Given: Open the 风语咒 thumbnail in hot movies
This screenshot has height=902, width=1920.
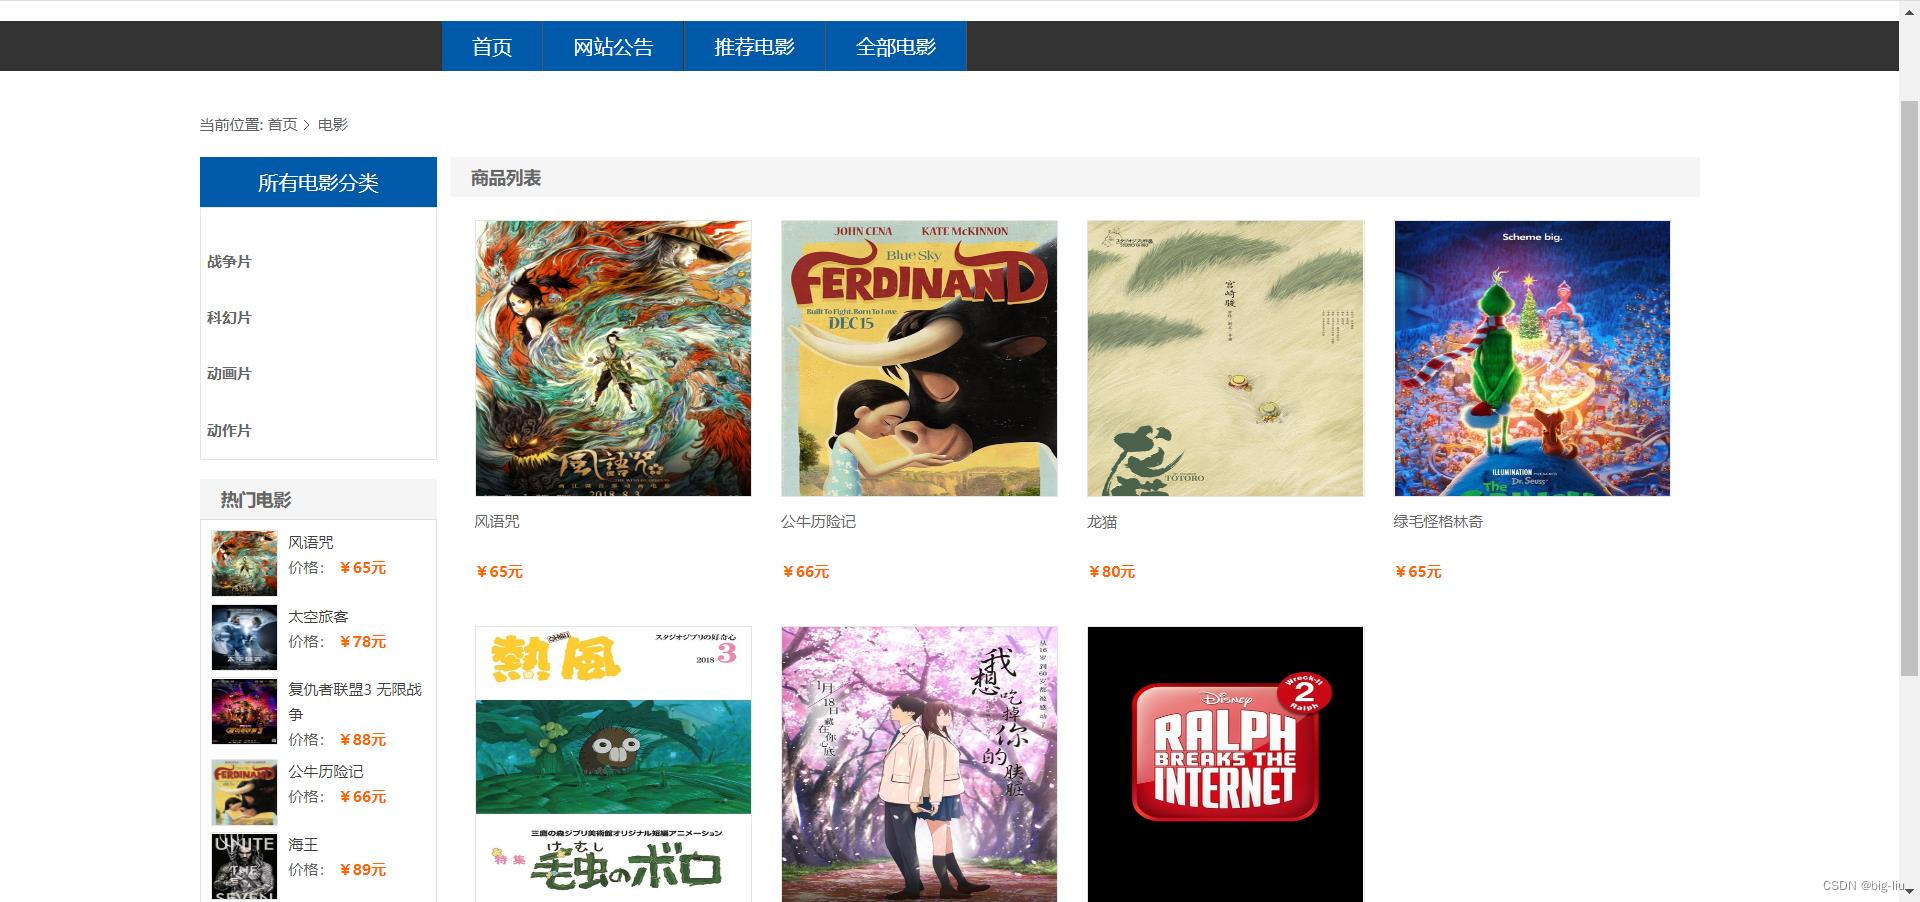Looking at the screenshot, I should point(244,563).
